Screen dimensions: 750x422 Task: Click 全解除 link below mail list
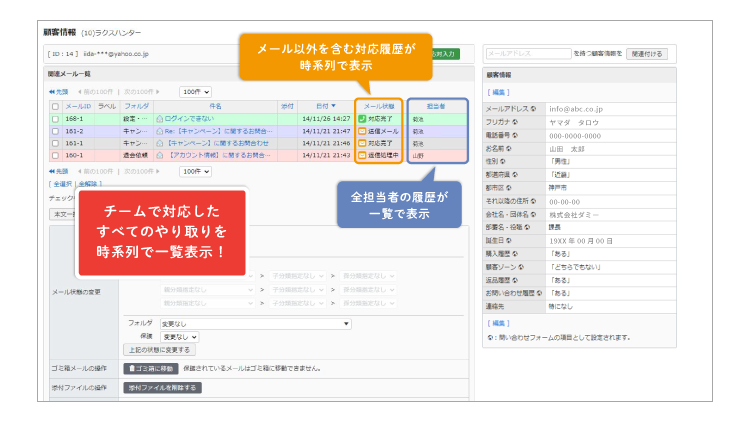click(x=88, y=184)
